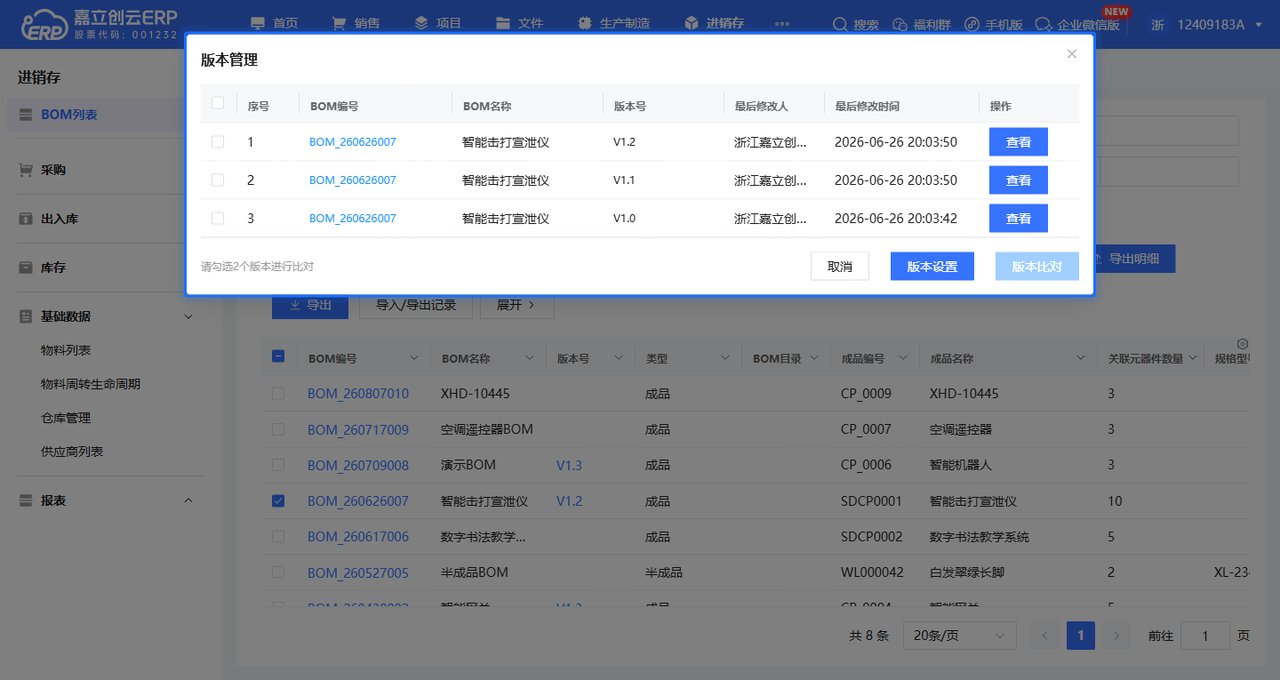The height and width of the screenshot is (680, 1280).
Task: Click the 导入/导出记录 button
Action: coord(416,305)
